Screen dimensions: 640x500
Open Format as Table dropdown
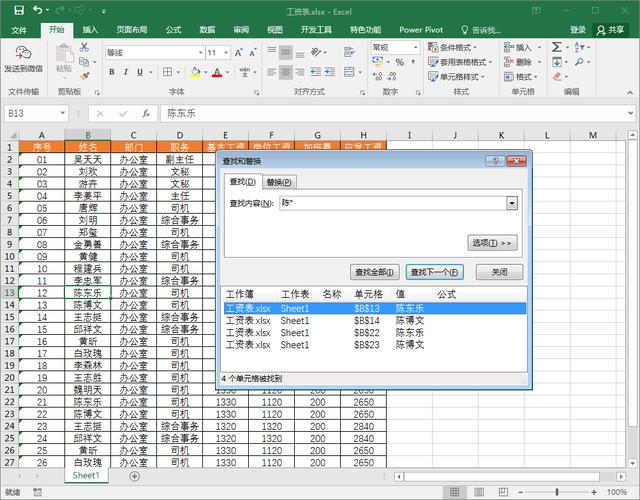[x=460, y=62]
